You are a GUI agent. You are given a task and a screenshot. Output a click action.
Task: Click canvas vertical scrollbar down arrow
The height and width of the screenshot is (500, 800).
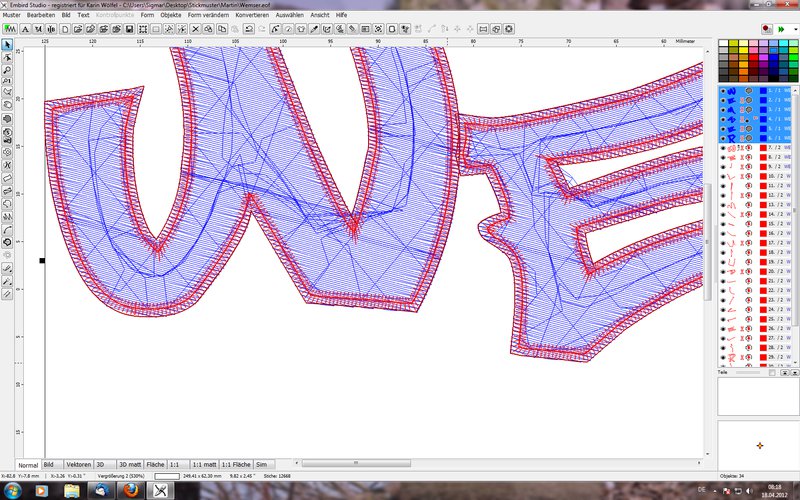[x=708, y=454]
